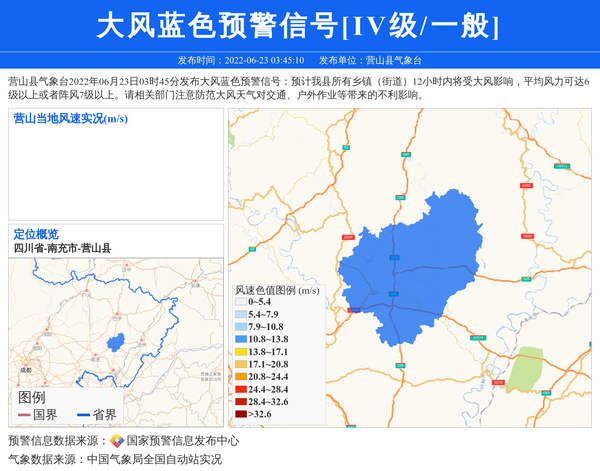This screenshot has height=471, width=600.
Task: Select the 24.4~28.4 red legend swatch
Action: pos(241,389)
